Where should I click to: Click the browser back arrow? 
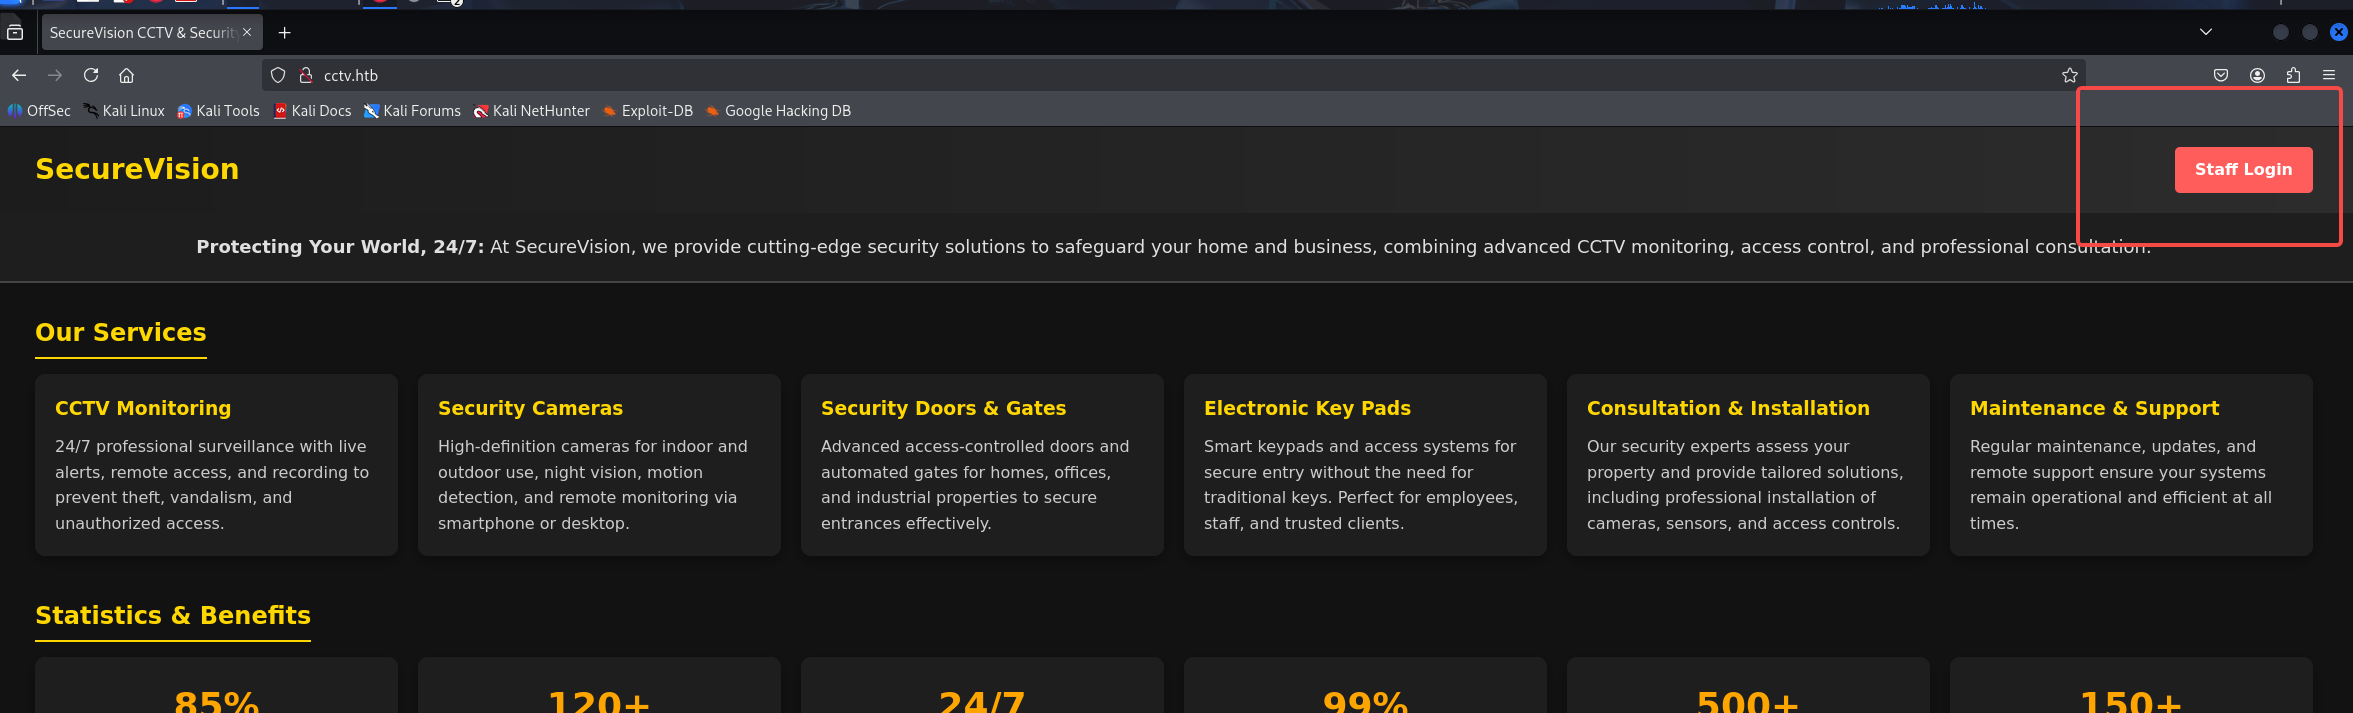19,75
